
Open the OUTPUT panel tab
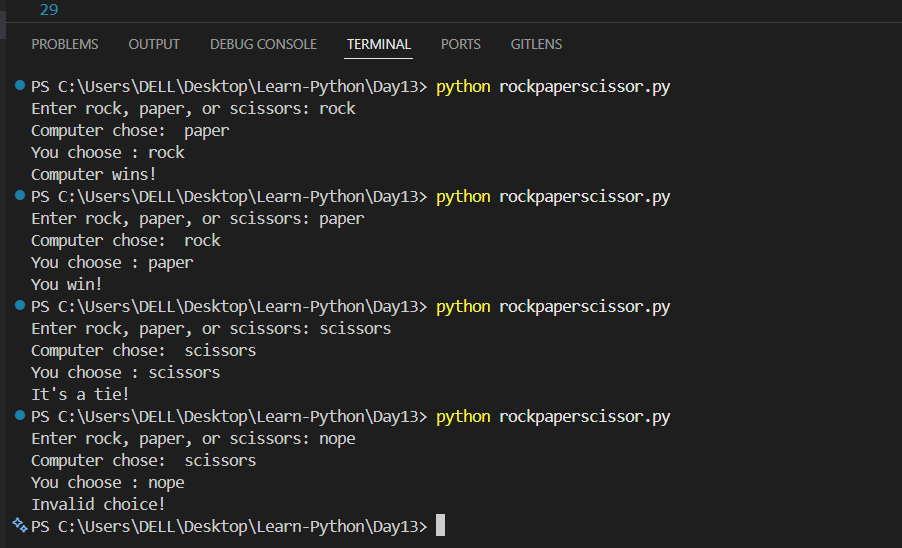click(154, 44)
